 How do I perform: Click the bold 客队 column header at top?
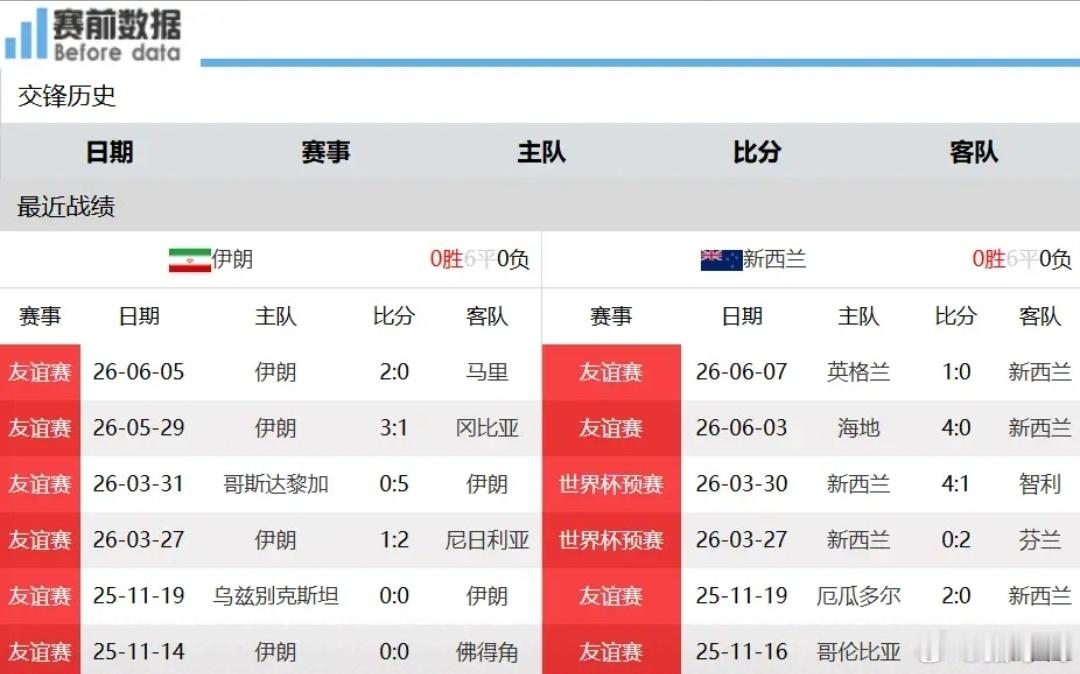pos(973,151)
